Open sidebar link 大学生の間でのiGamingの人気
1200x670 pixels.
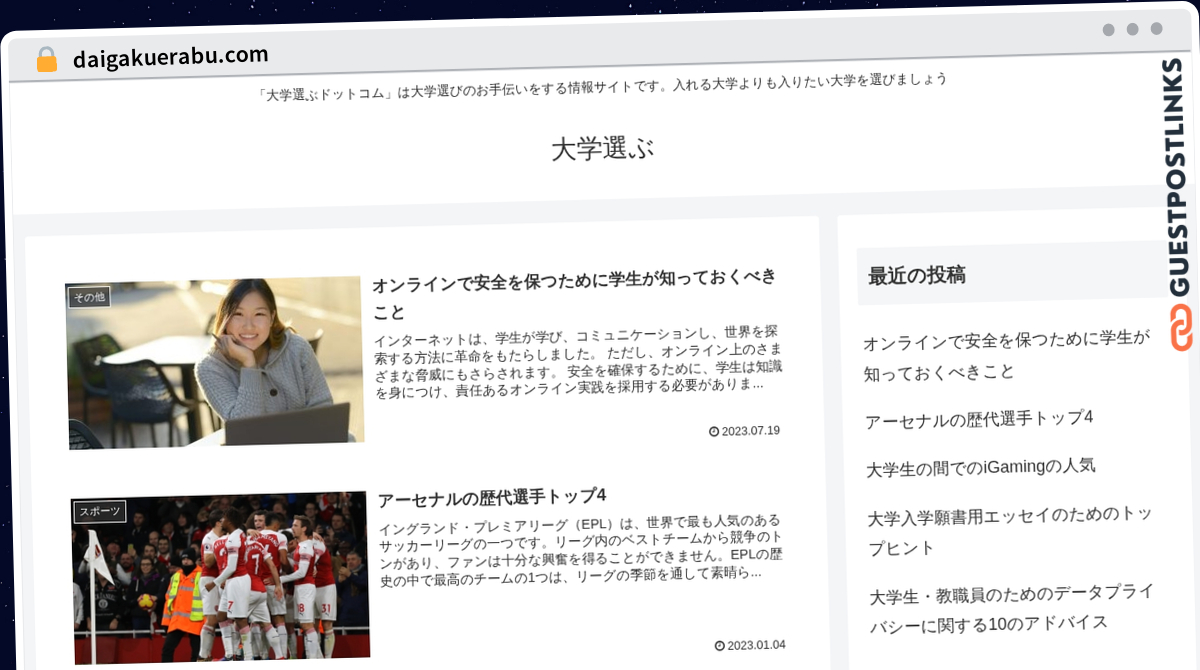point(981,467)
